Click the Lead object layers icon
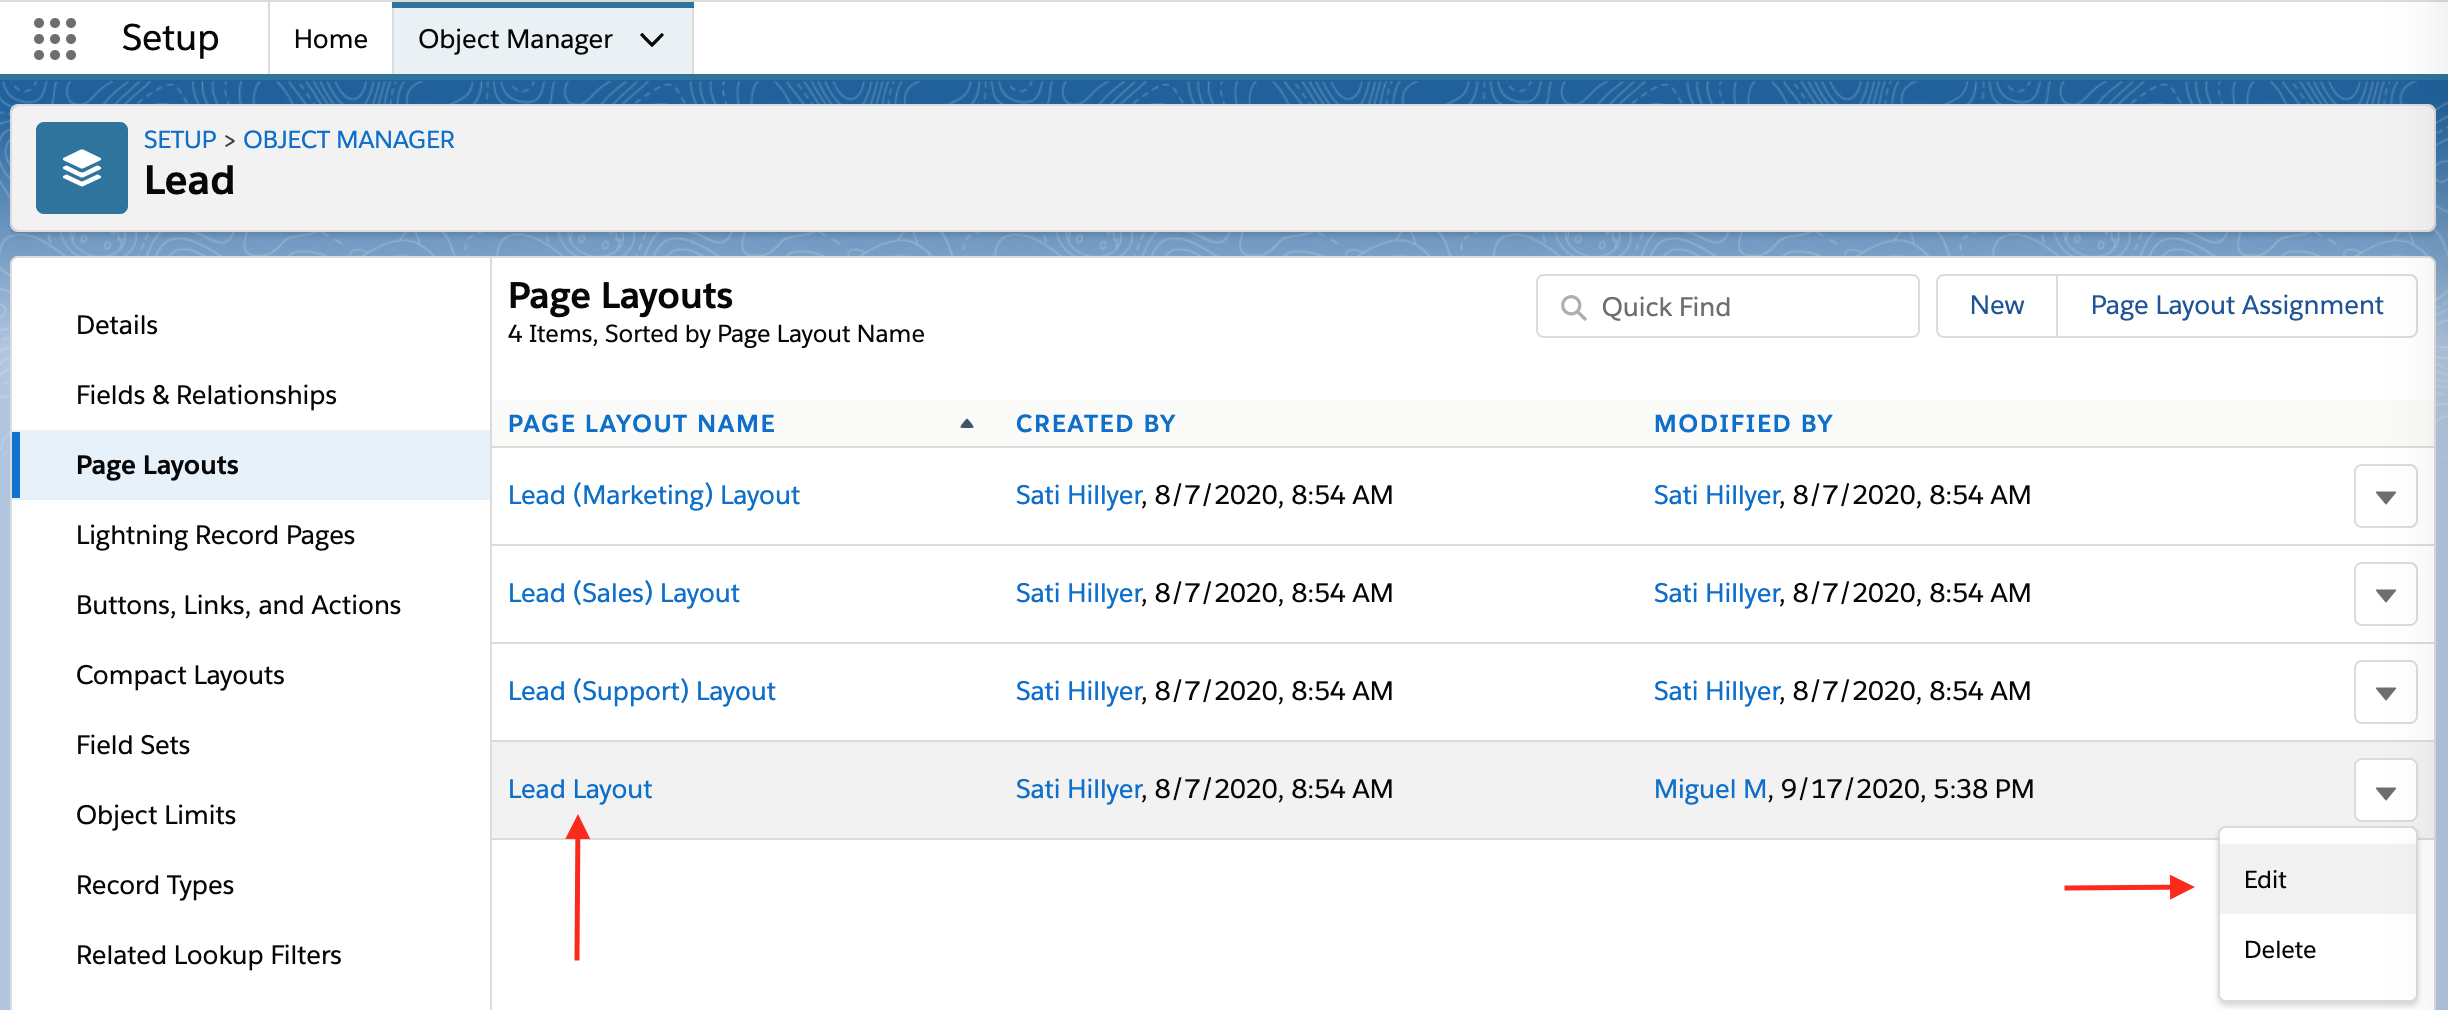The image size is (2448, 1010). pos(82,168)
